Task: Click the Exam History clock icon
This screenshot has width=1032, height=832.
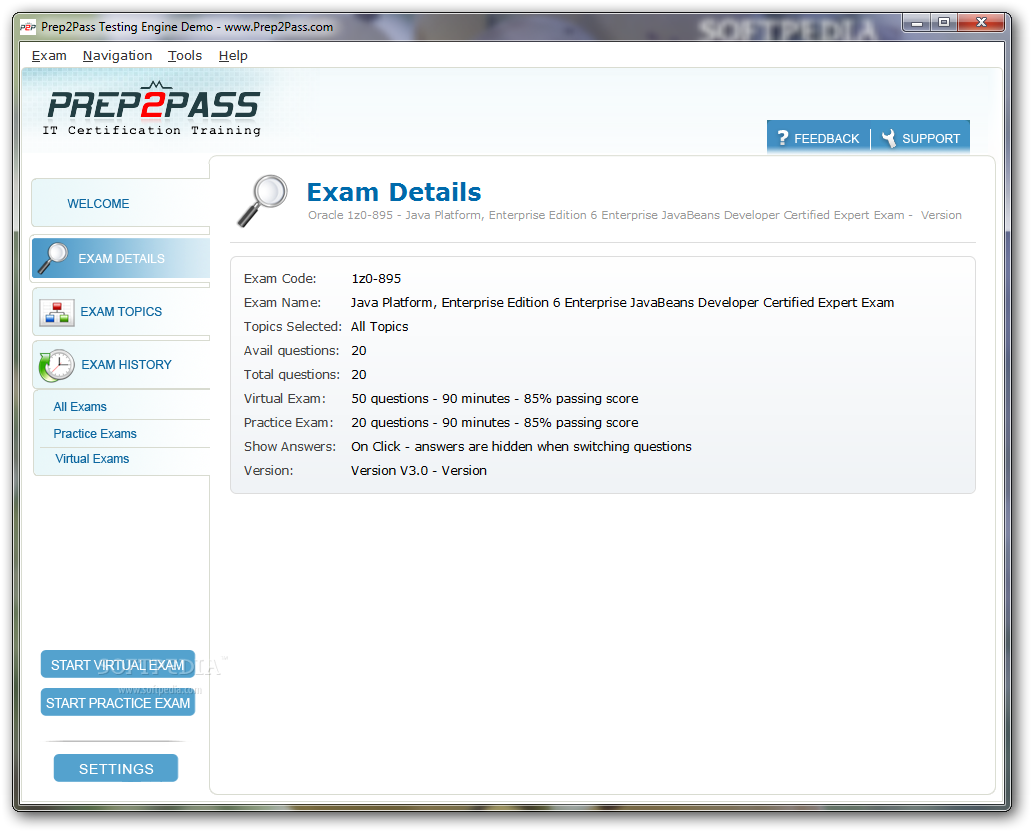Action: 57,365
